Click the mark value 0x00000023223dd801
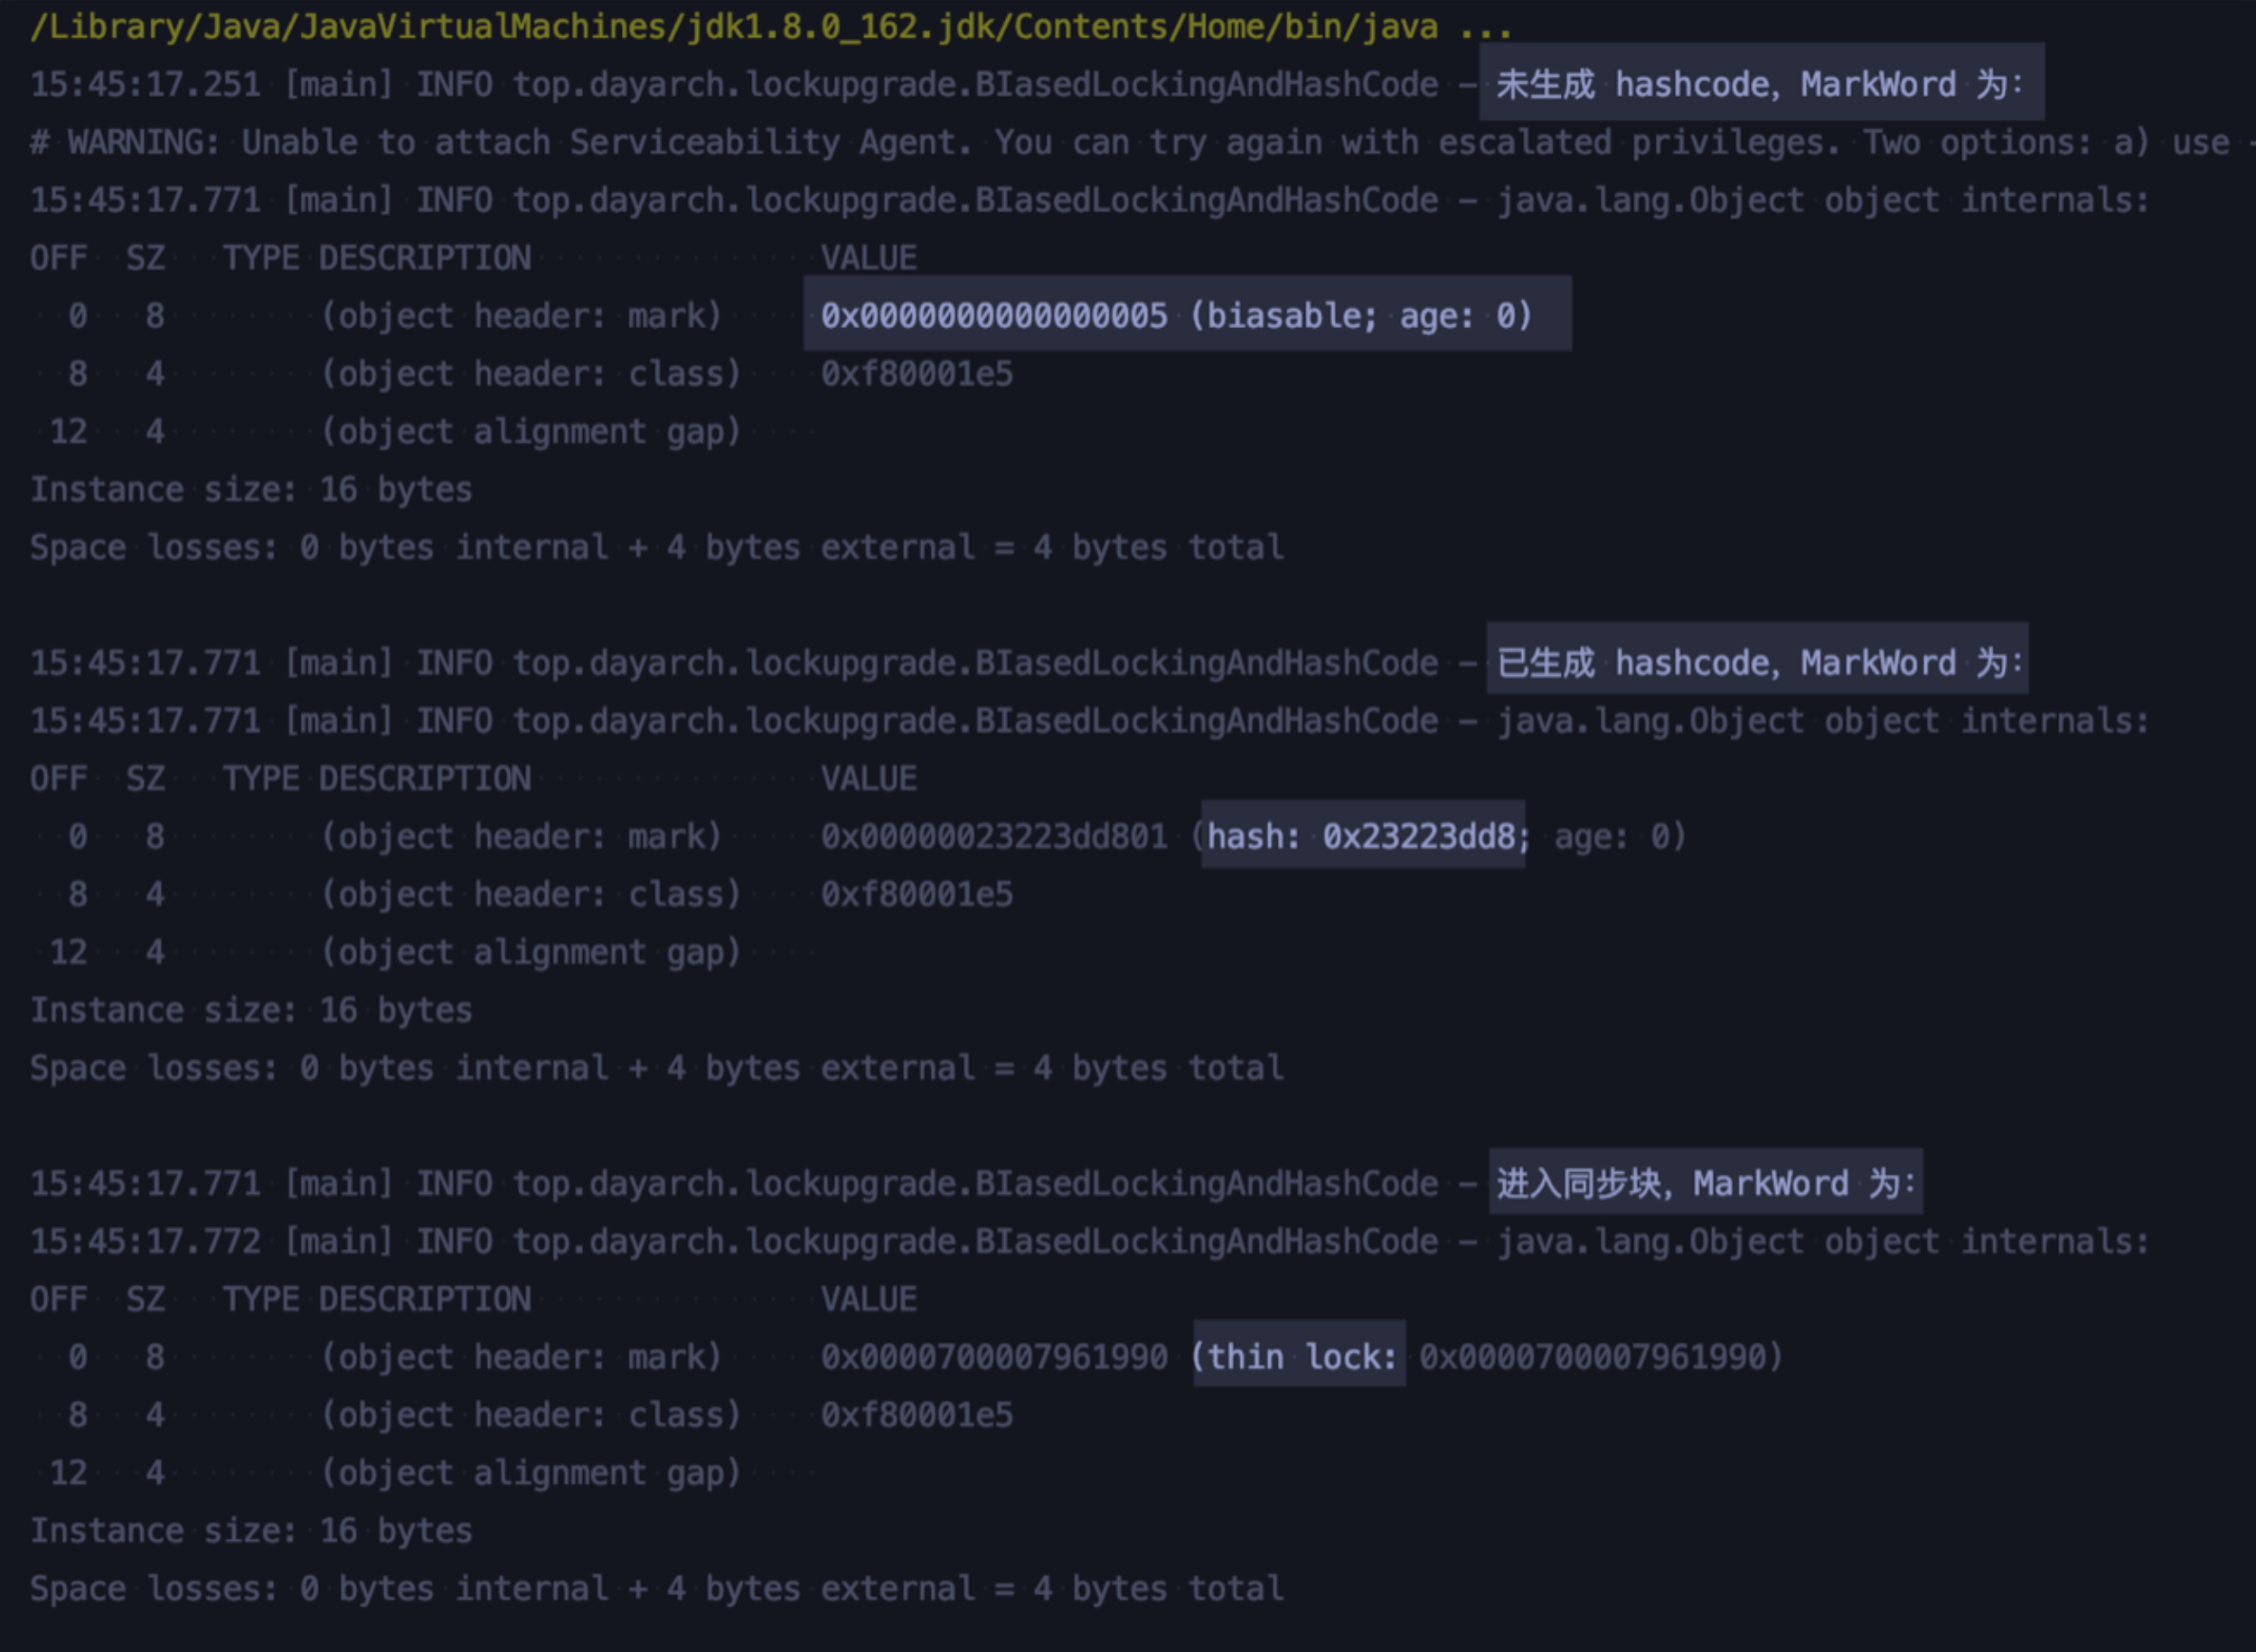 (994, 836)
